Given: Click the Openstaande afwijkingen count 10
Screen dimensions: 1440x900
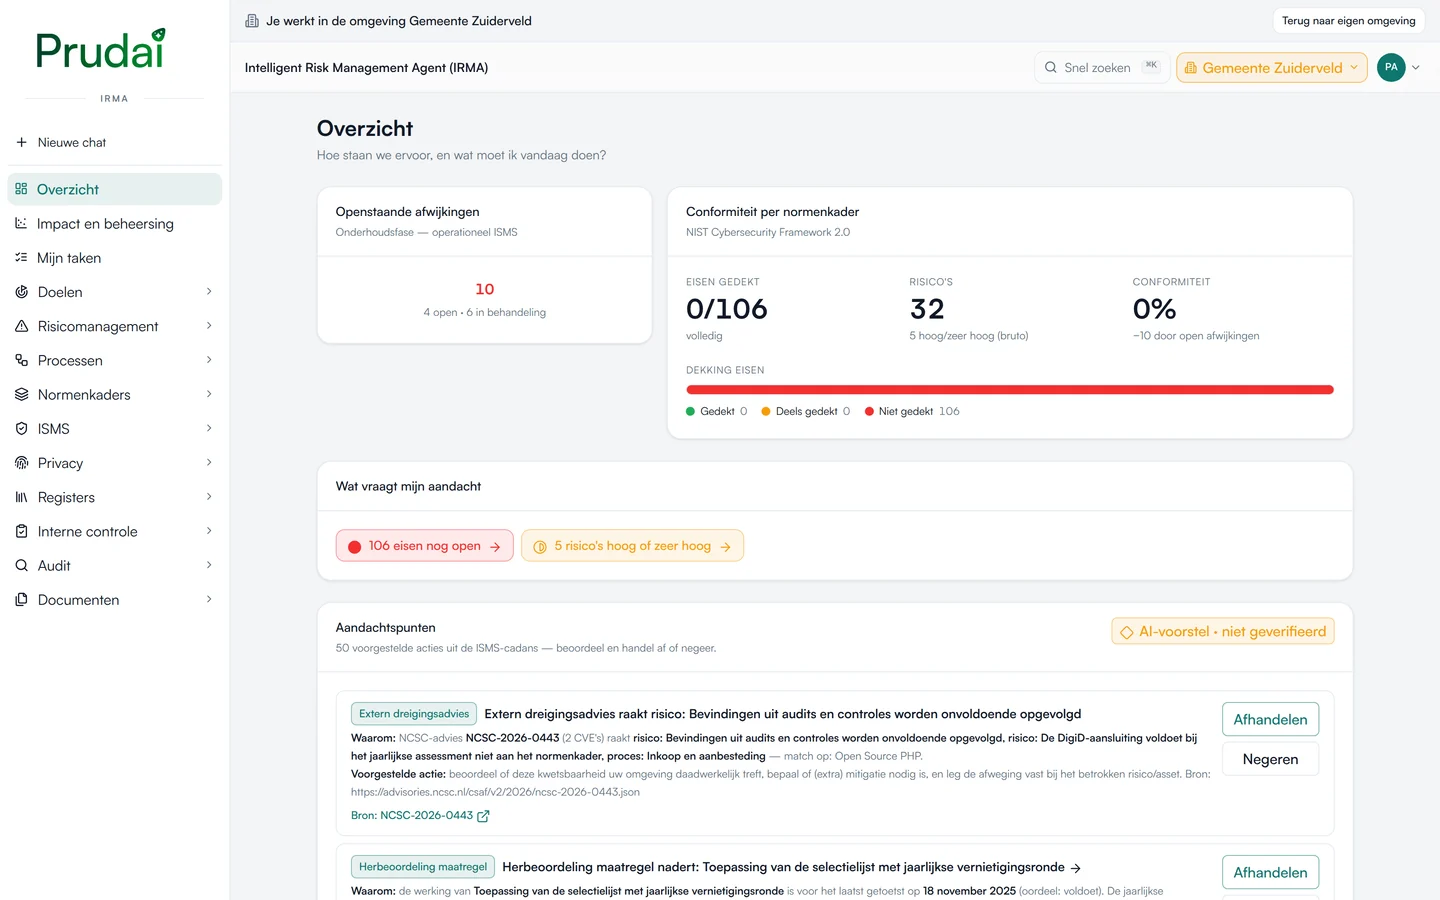Looking at the screenshot, I should tap(485, 289).
